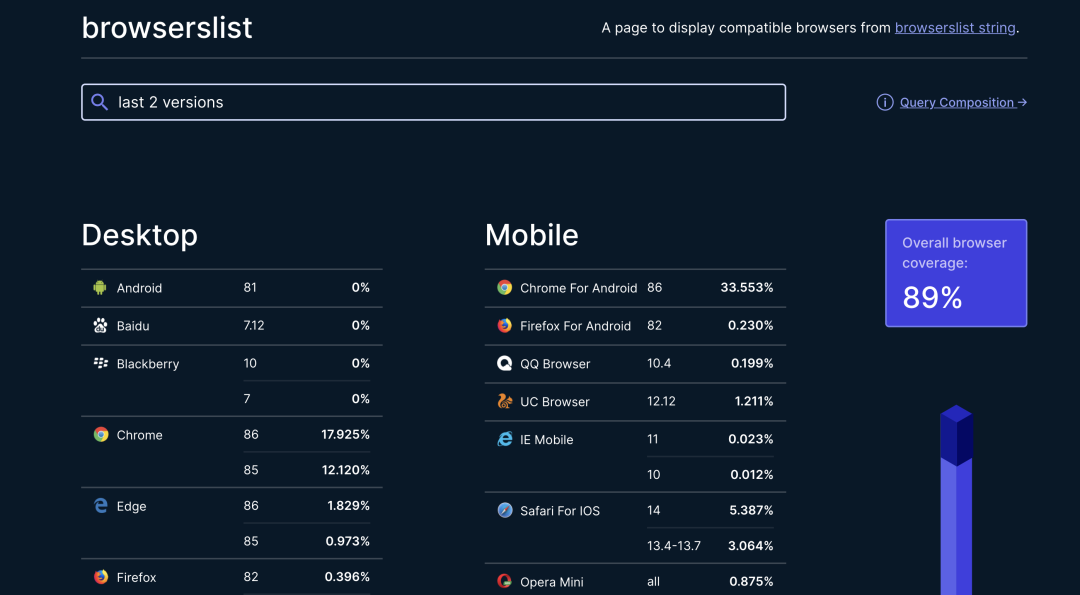Click the Safari For iOS compass icon
1080x595 pixels.
(504, 511)
